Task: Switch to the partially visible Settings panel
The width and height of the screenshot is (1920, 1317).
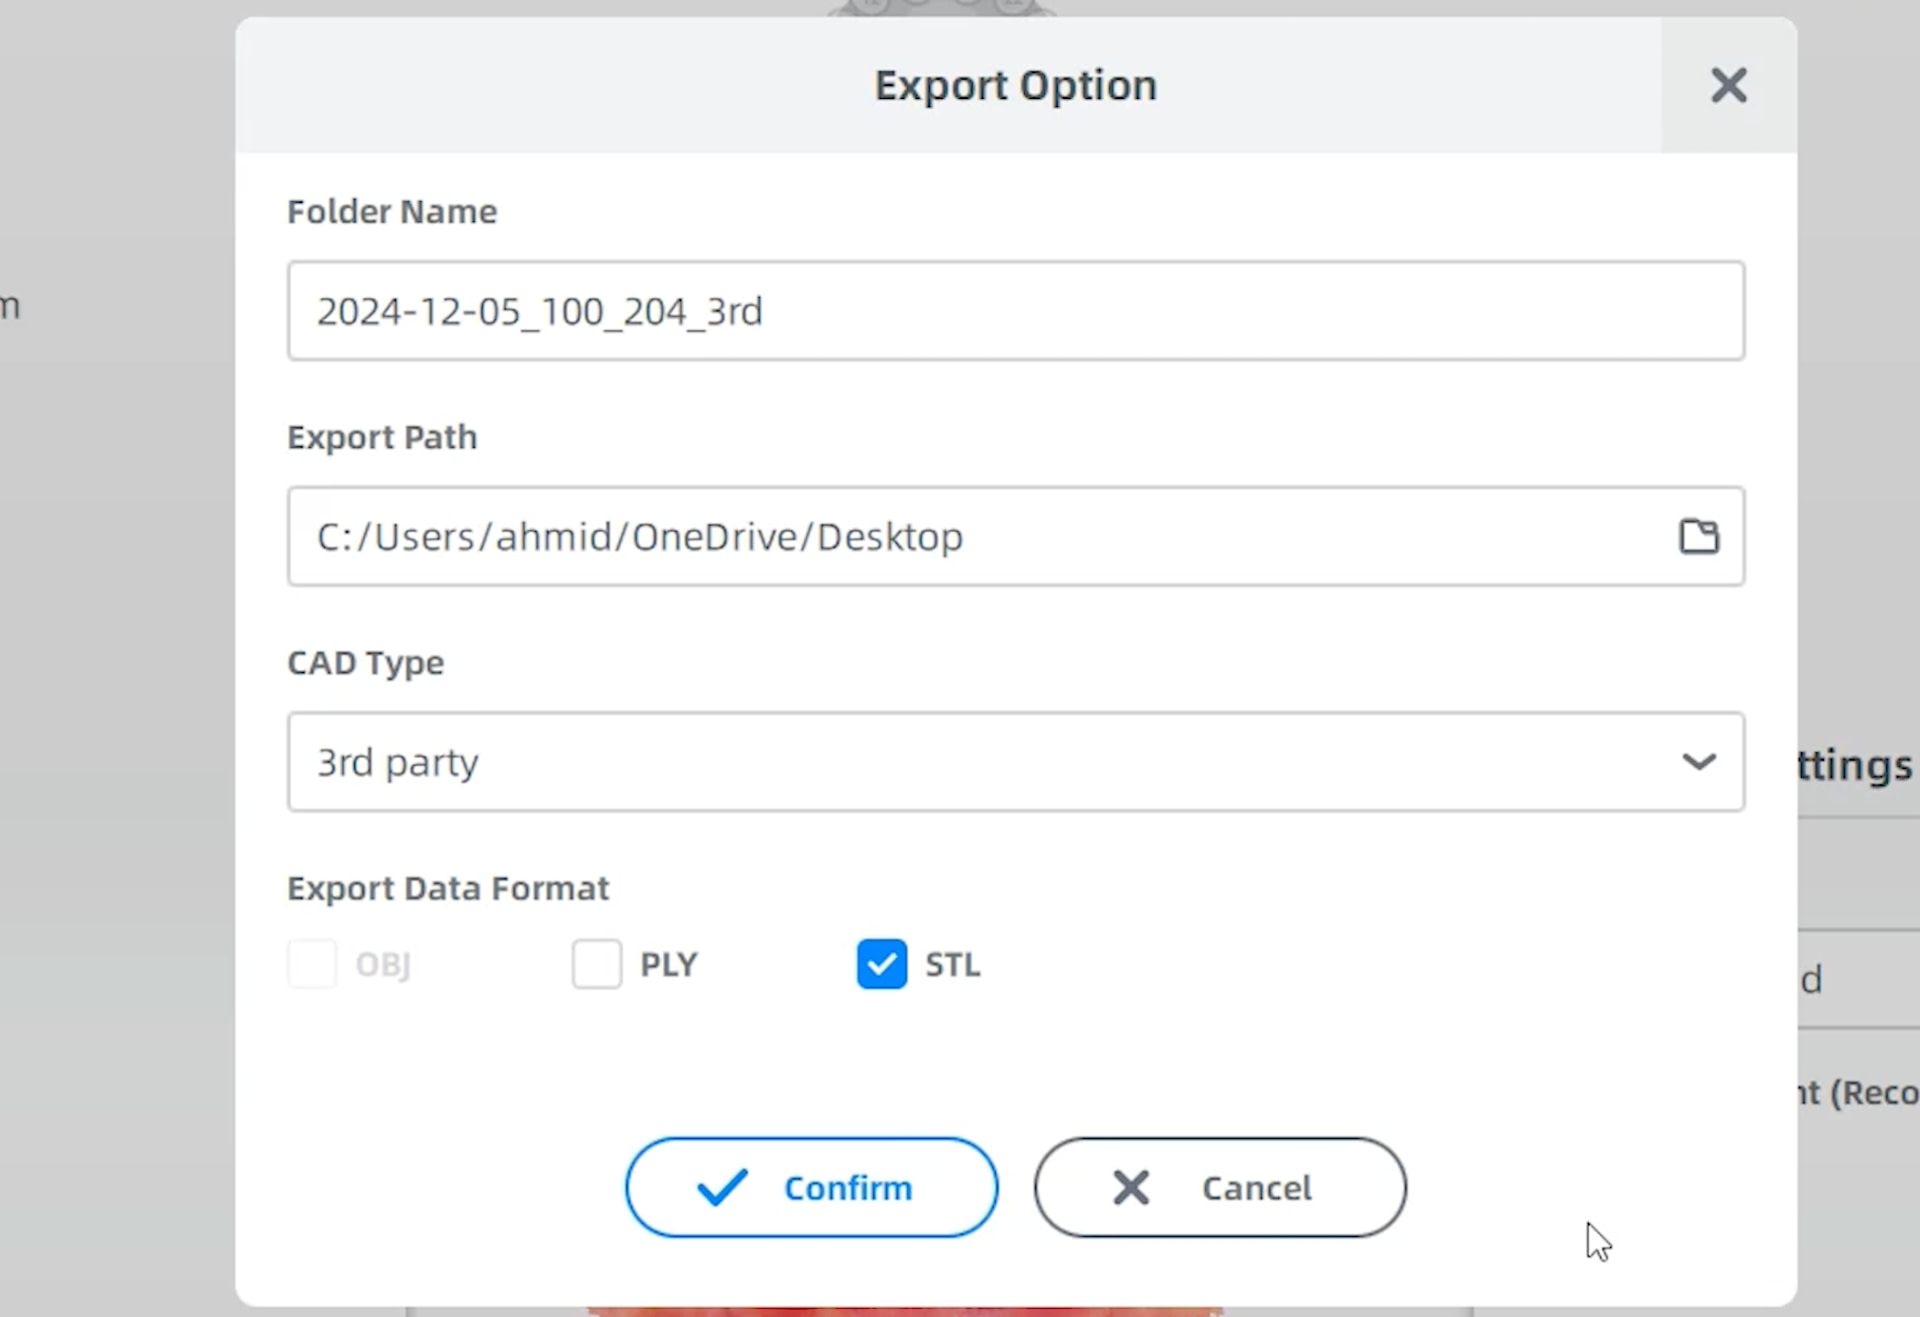Action: click(x=1852, y=766)
